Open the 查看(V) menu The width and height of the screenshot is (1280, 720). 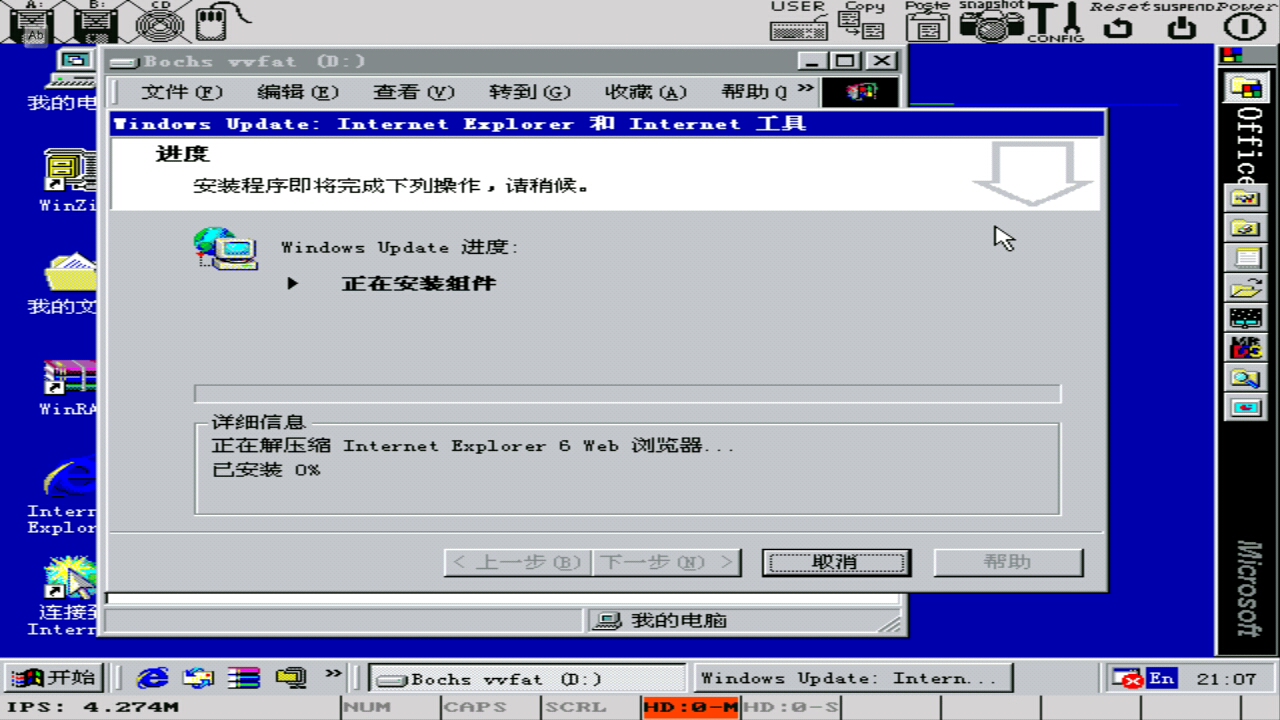point(413,92)
